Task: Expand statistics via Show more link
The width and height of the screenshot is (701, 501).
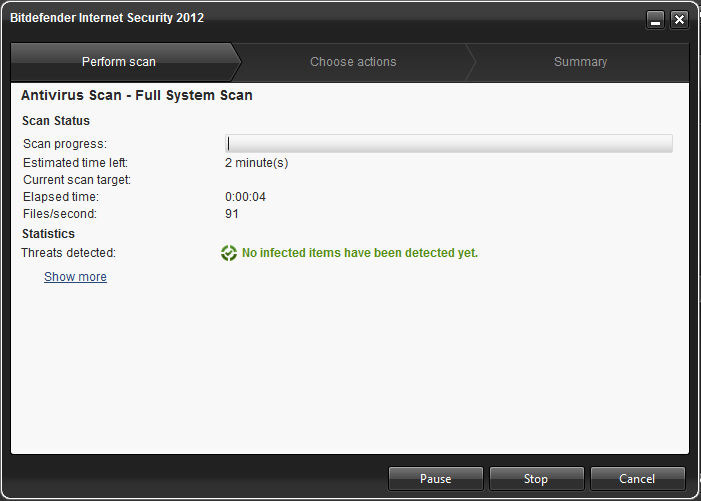Action: coord(75,277)
